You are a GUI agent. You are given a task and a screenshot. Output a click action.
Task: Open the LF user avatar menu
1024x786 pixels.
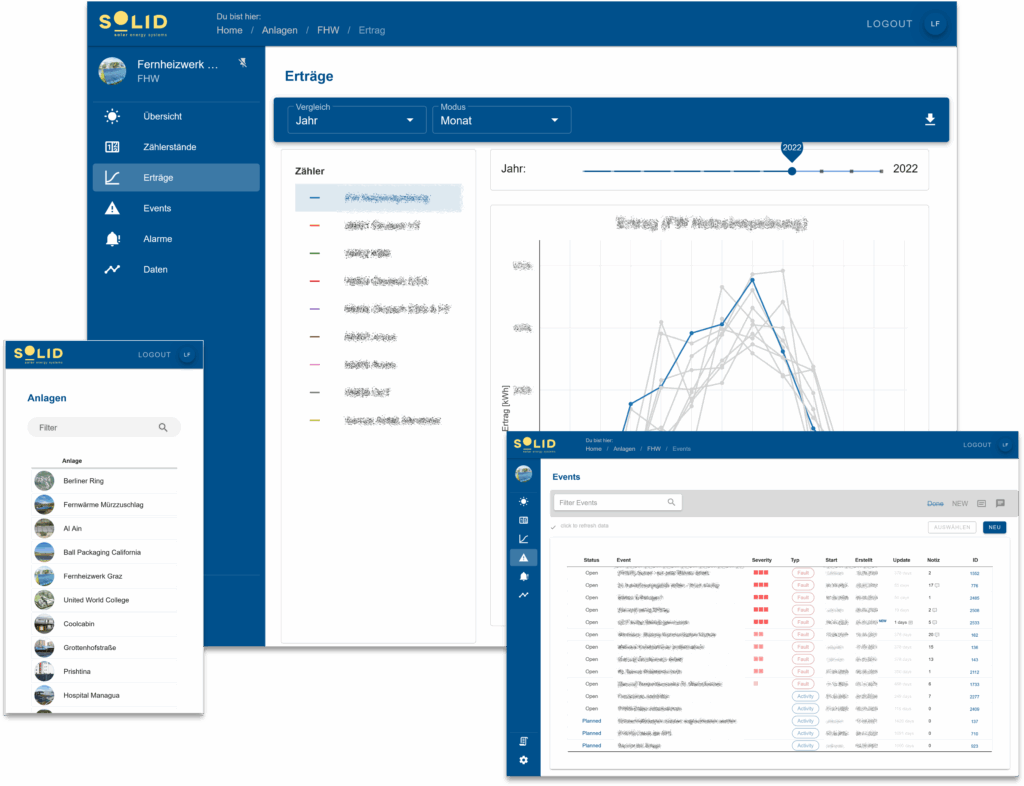[935, 22]
